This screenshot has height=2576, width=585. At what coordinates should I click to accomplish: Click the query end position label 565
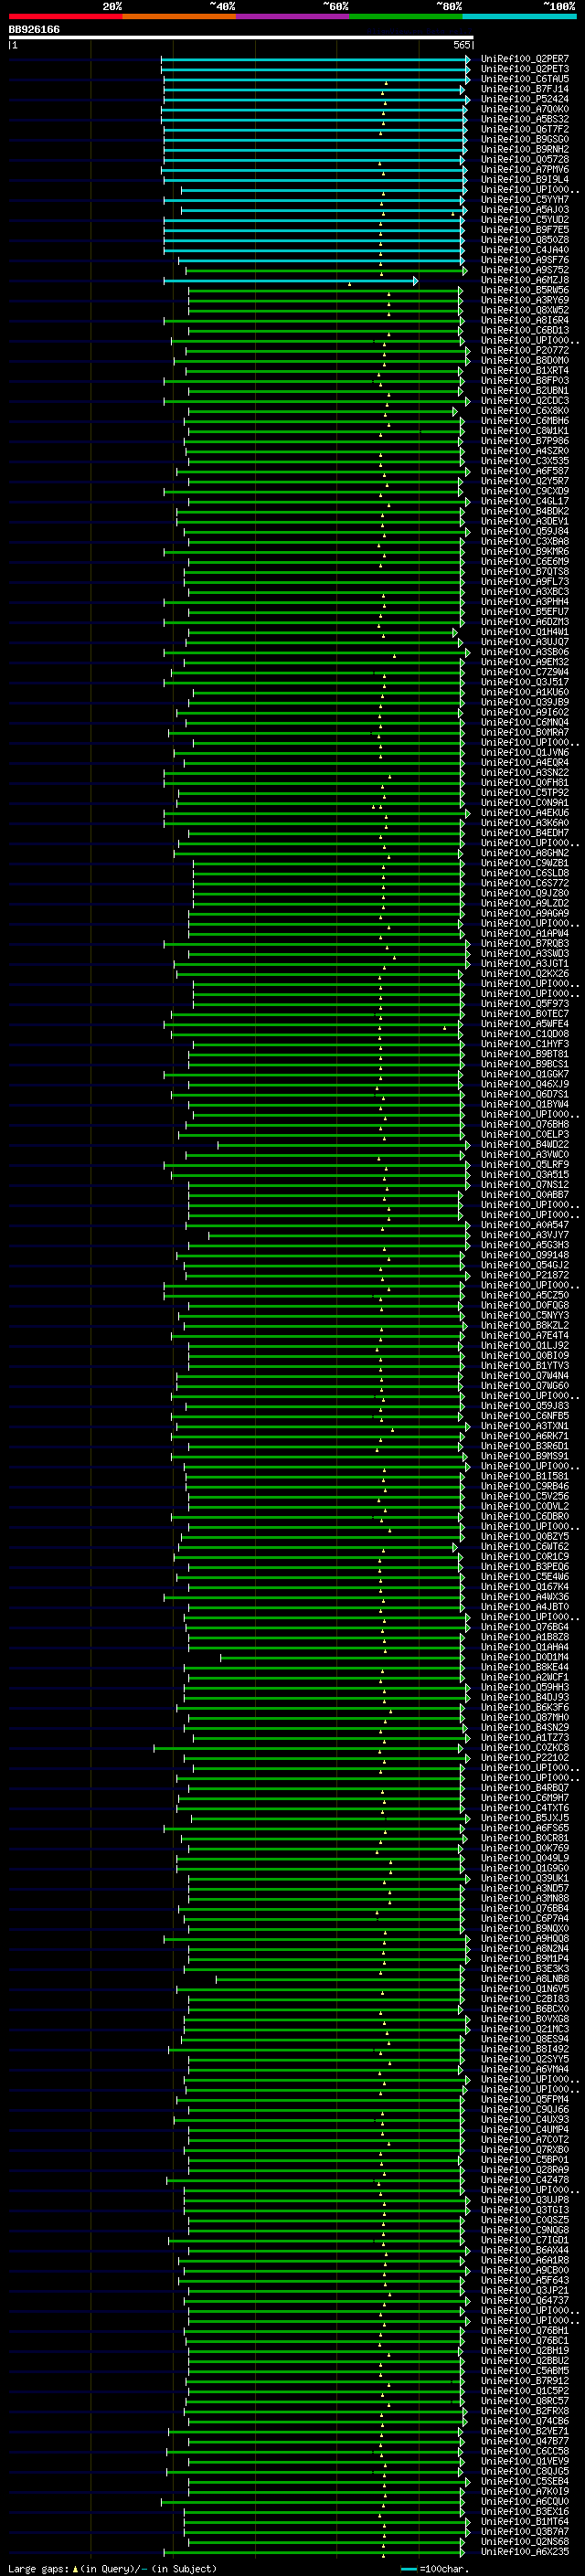pos(461,45)
